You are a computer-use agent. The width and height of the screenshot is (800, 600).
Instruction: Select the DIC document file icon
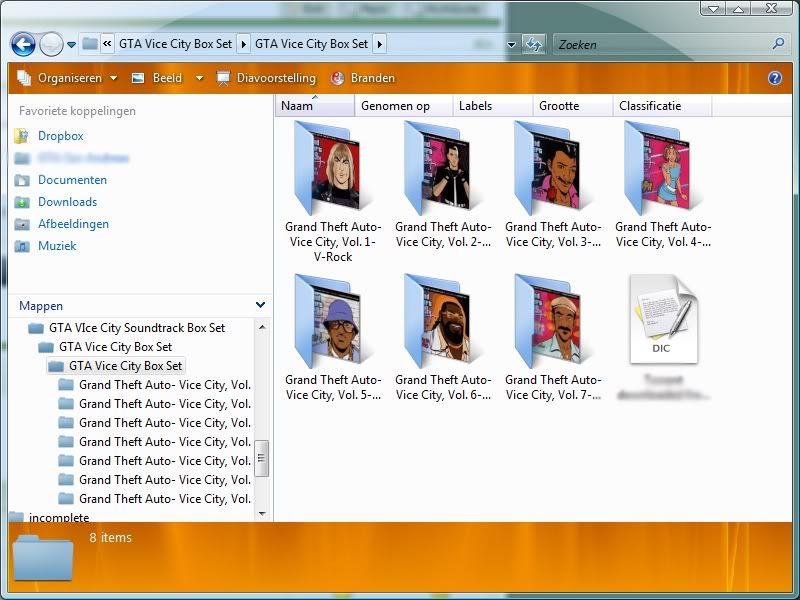(x=663, y=319)
